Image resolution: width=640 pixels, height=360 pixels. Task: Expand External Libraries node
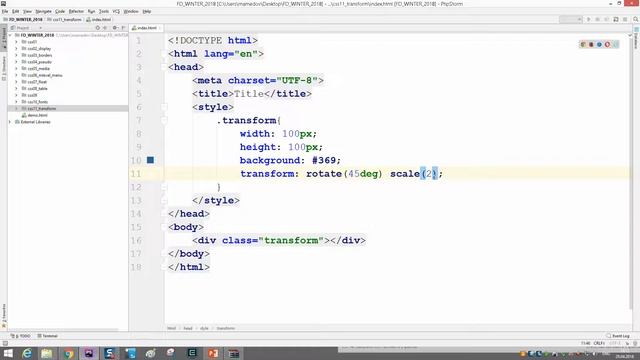point(10,122)
